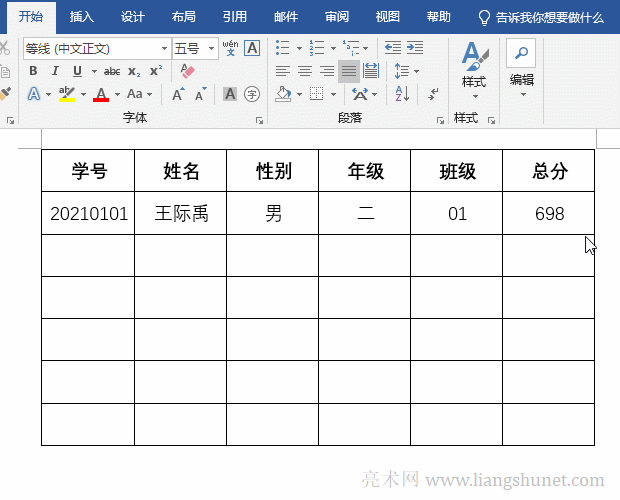The height and width of the screenshot is (500, 620).
Task: Open the 段落 paragraph dialog launcher
Action: pyautogui.click(x=440, y=120)
